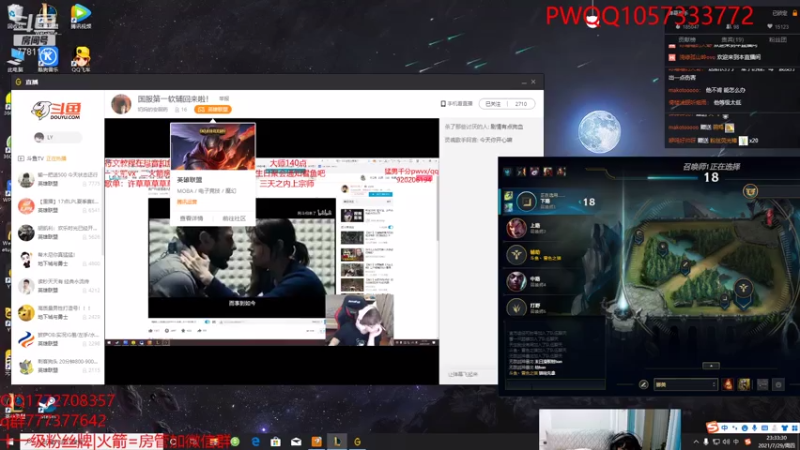Viewport: 800px width, 450px height.
Task: Show hidden system tray icons
Action: (696, 442)
